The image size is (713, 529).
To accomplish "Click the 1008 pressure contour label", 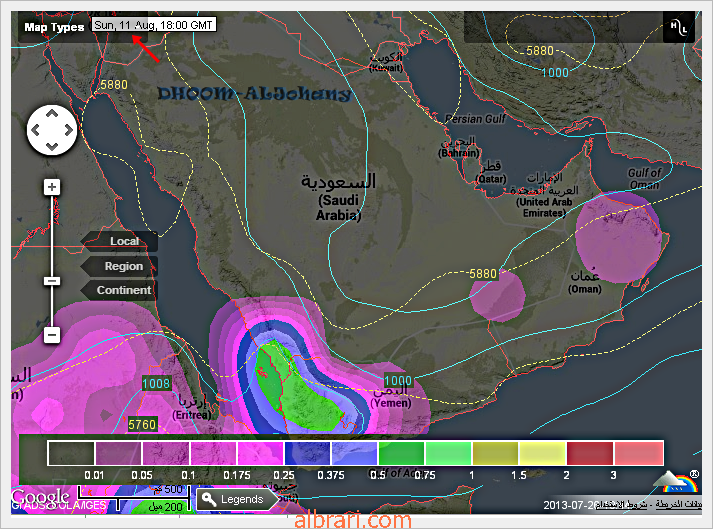I will 156,383.
